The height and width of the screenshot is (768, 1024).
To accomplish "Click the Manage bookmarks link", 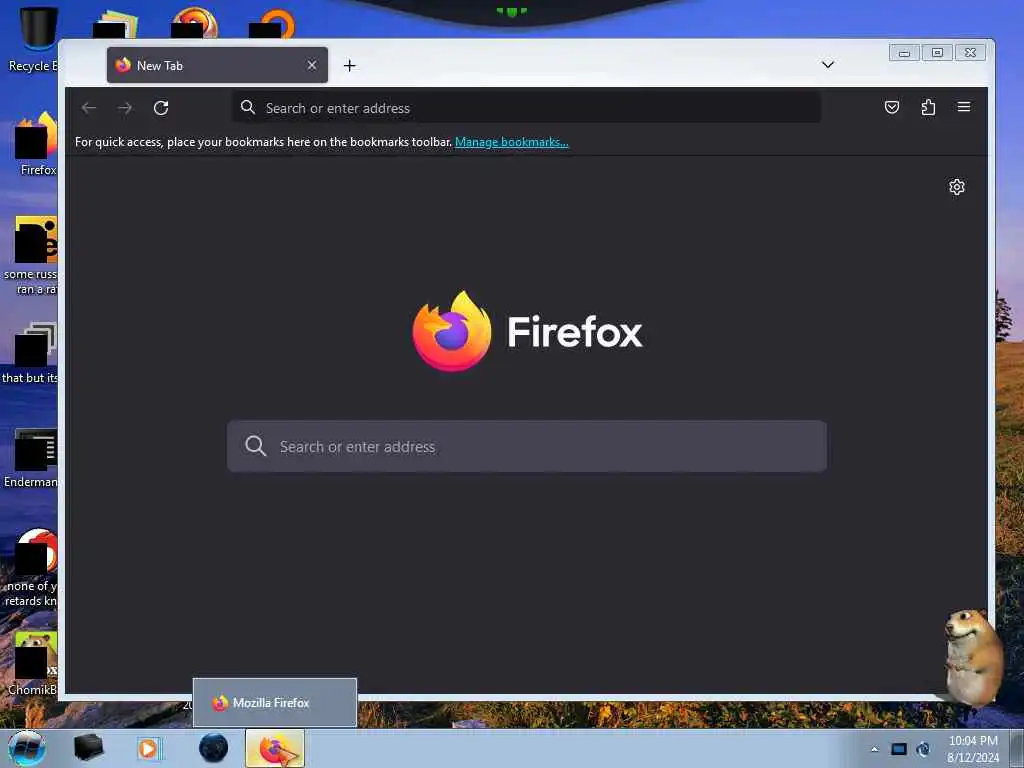I will (511, 142).
